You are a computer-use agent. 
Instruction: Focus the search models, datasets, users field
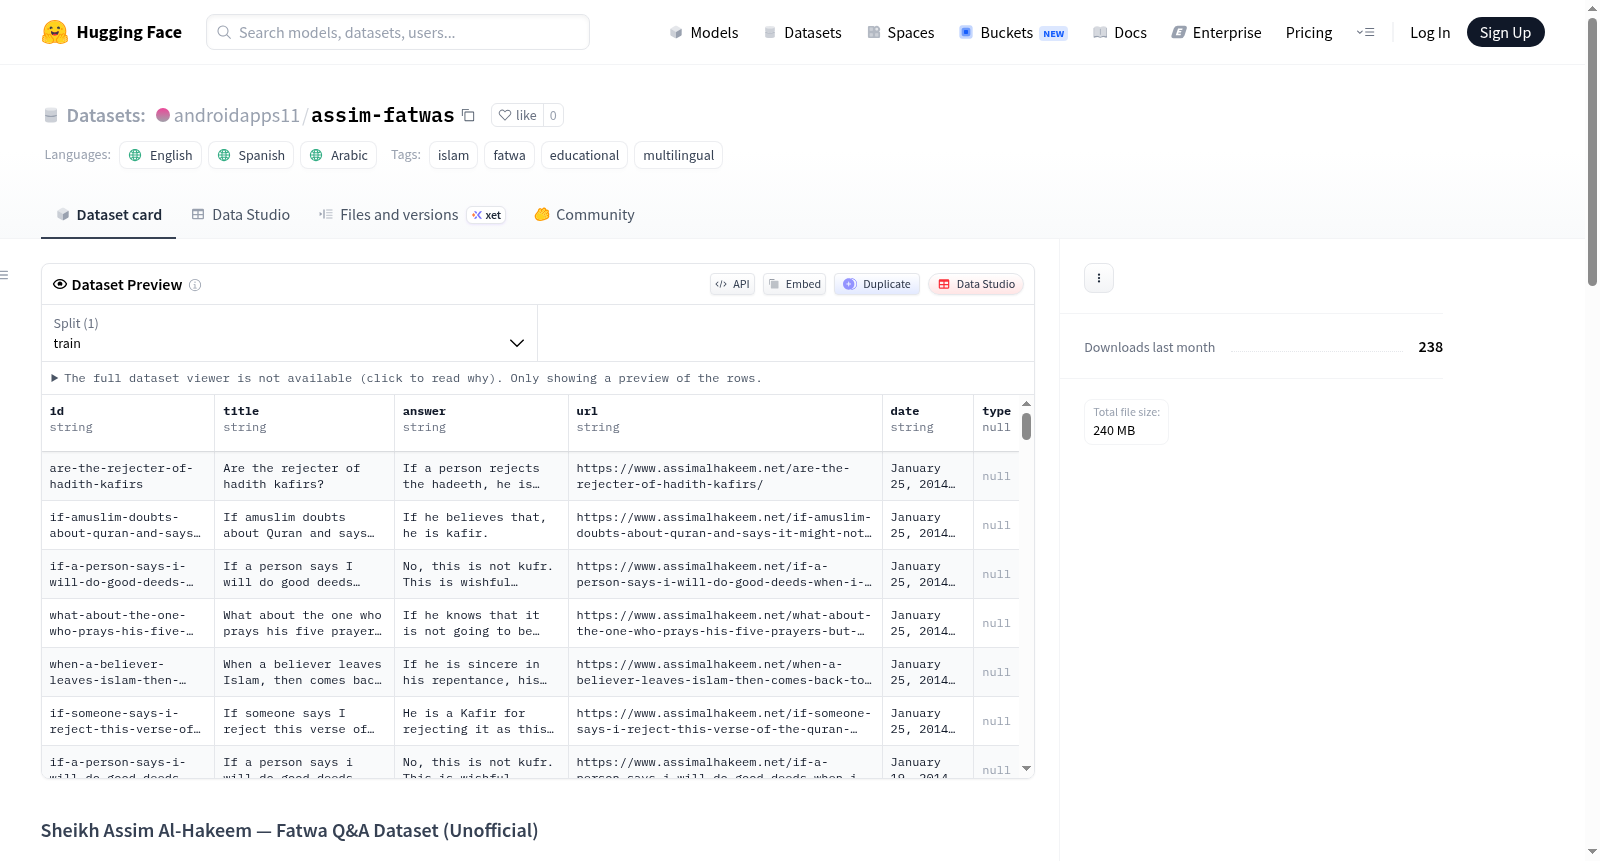tap(398, 32)
